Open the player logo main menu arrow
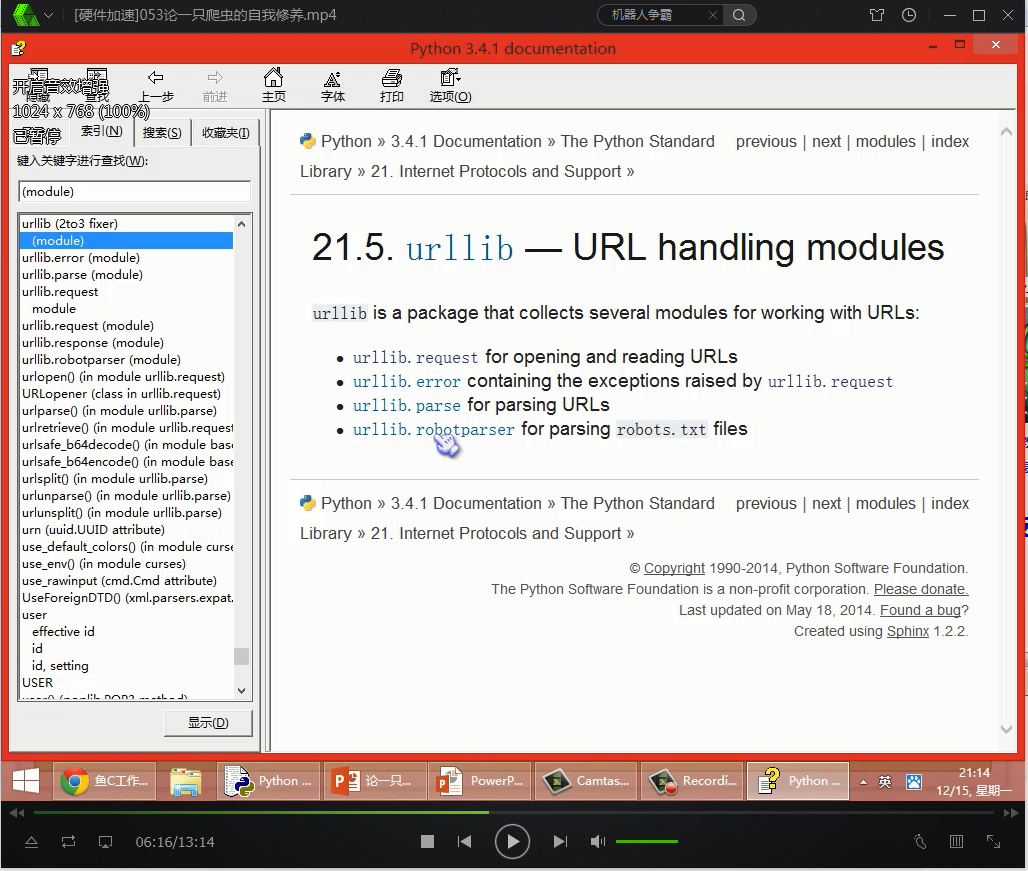 [50, 15]
